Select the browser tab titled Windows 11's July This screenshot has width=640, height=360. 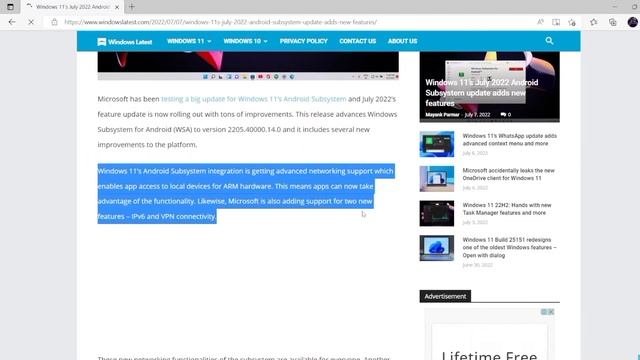tap(73, 7)
